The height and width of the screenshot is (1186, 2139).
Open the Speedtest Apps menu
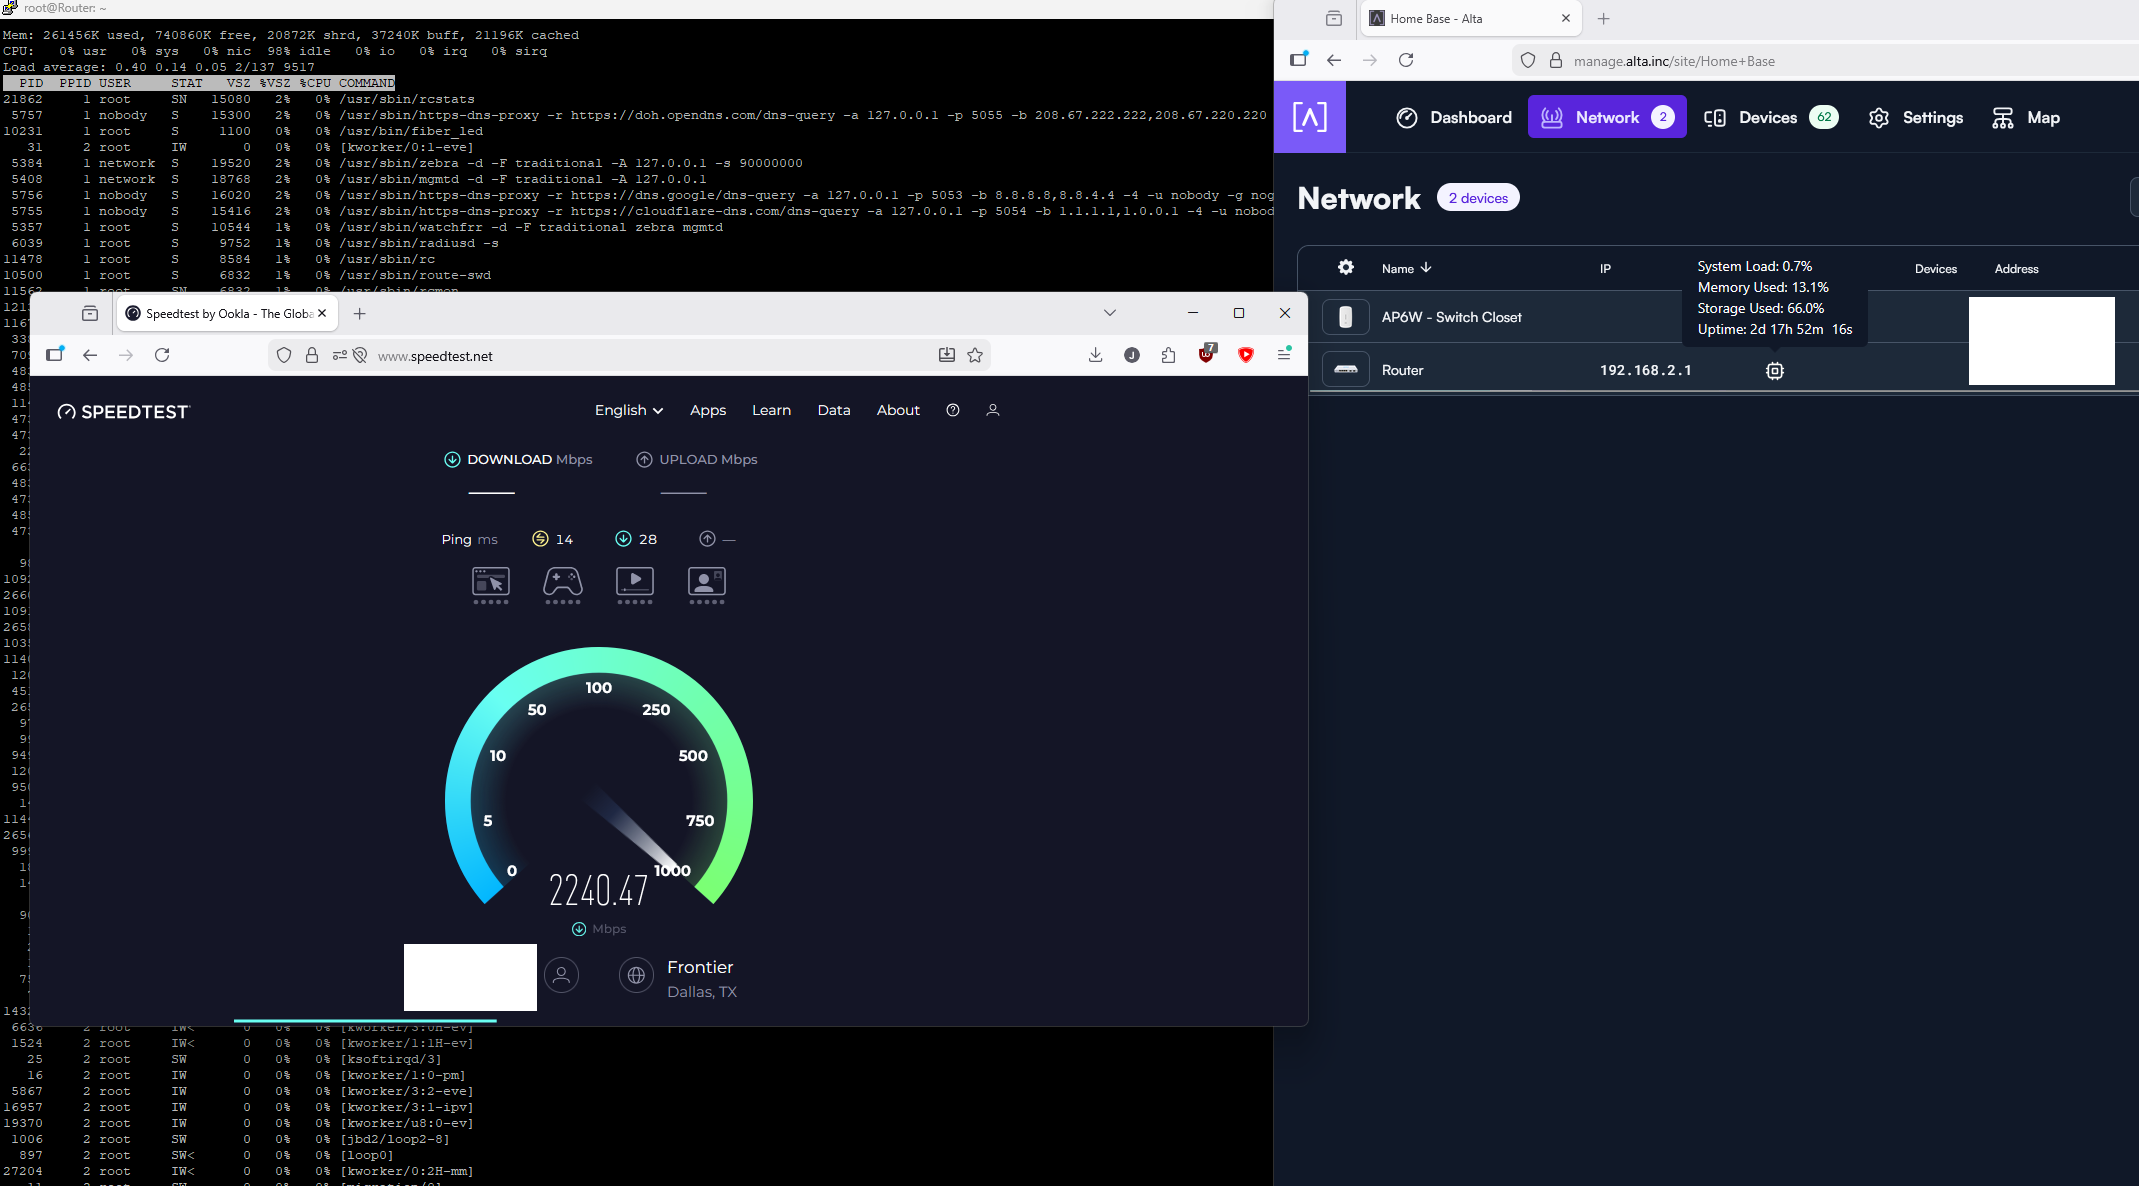[707, 410]
